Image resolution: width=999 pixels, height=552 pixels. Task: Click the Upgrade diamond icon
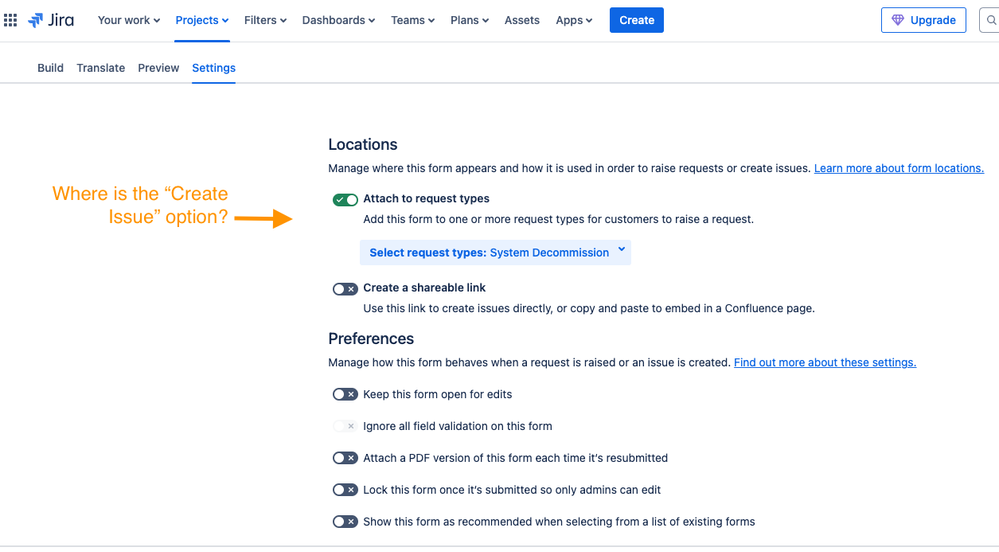click(x=897, y=20)
